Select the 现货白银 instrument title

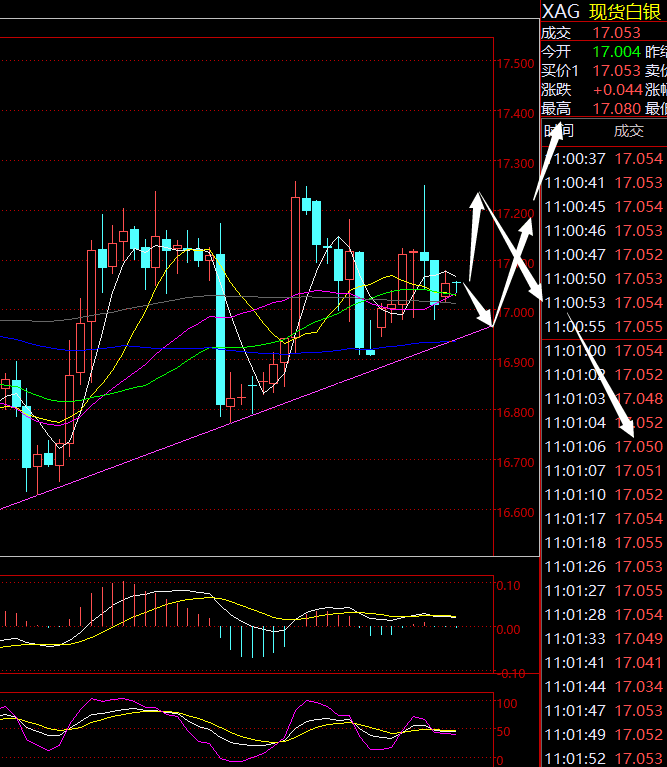click(625, 12)
